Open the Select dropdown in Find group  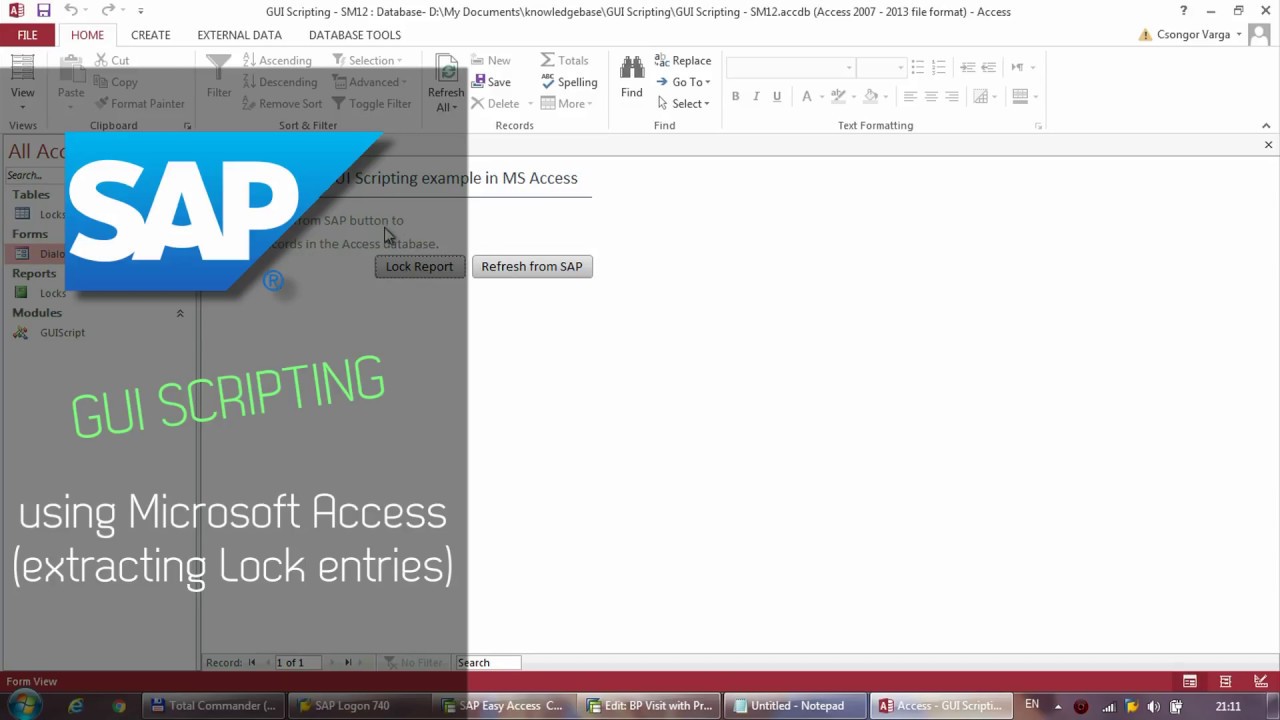click(683, 104)
